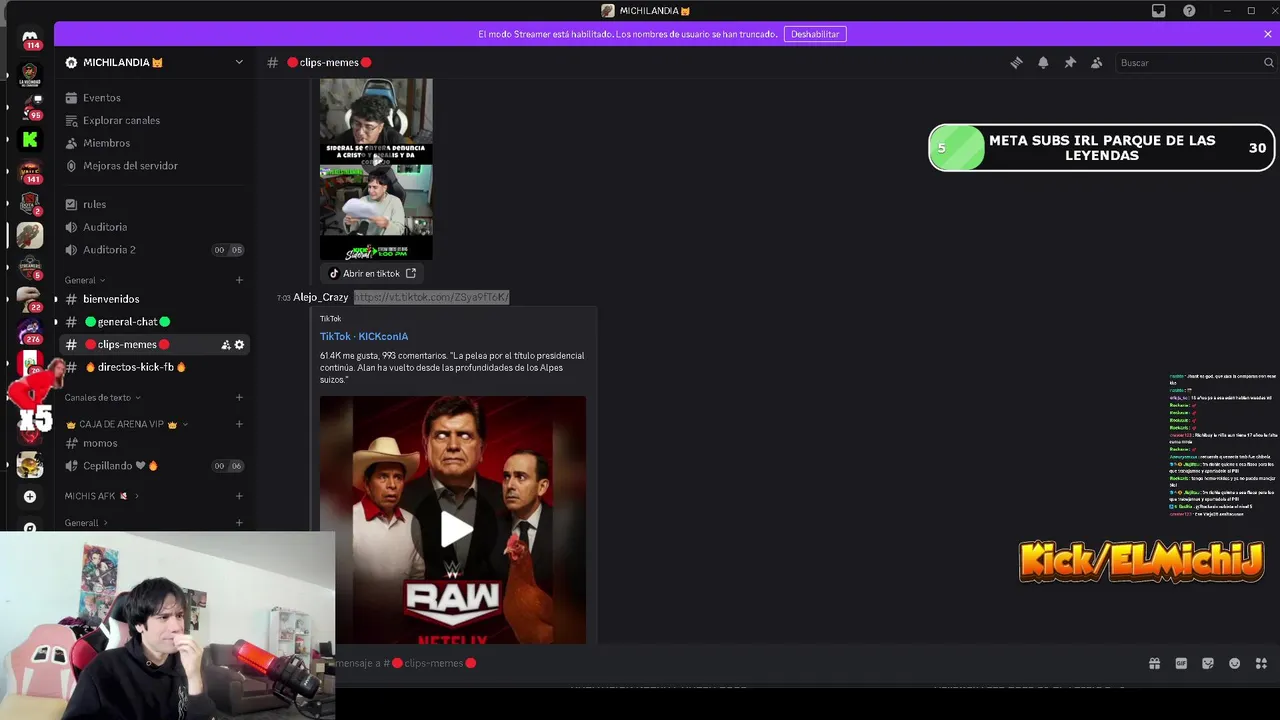Open the Threads icon in channel header
The width and height of the screenshot is (1280, 720).
point(1016,63)
